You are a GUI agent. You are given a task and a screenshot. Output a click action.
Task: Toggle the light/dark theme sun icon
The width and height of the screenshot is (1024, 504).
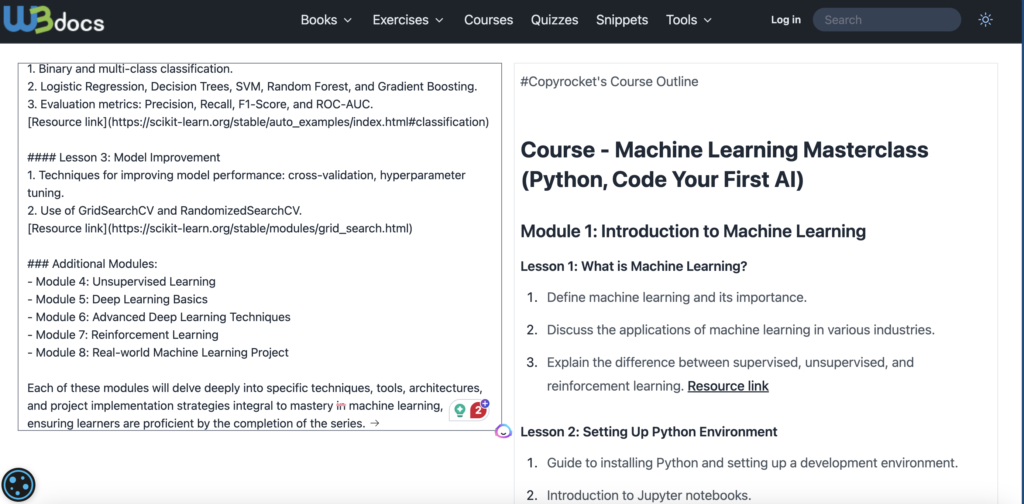pyautogui.click(x=985, y=20)
